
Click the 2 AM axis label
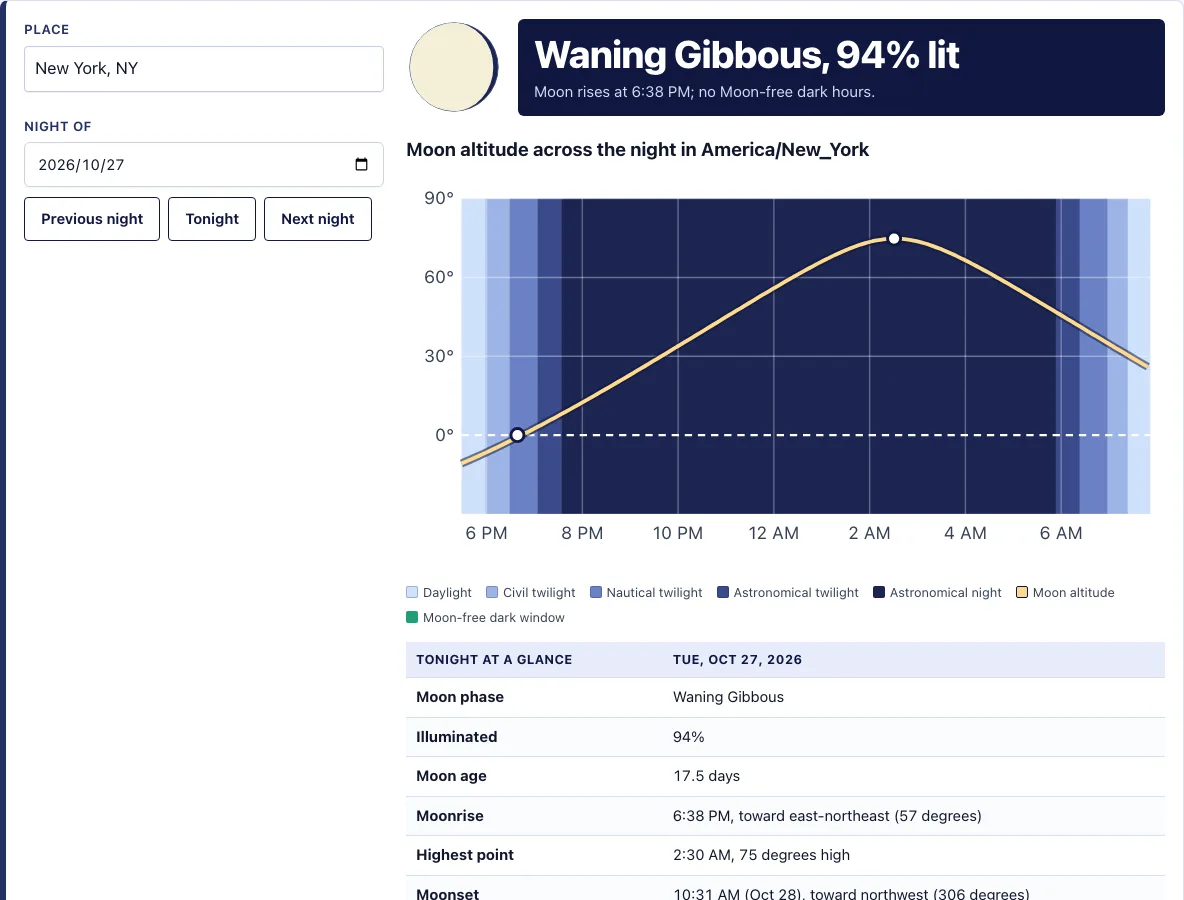[x=869, y=533]
